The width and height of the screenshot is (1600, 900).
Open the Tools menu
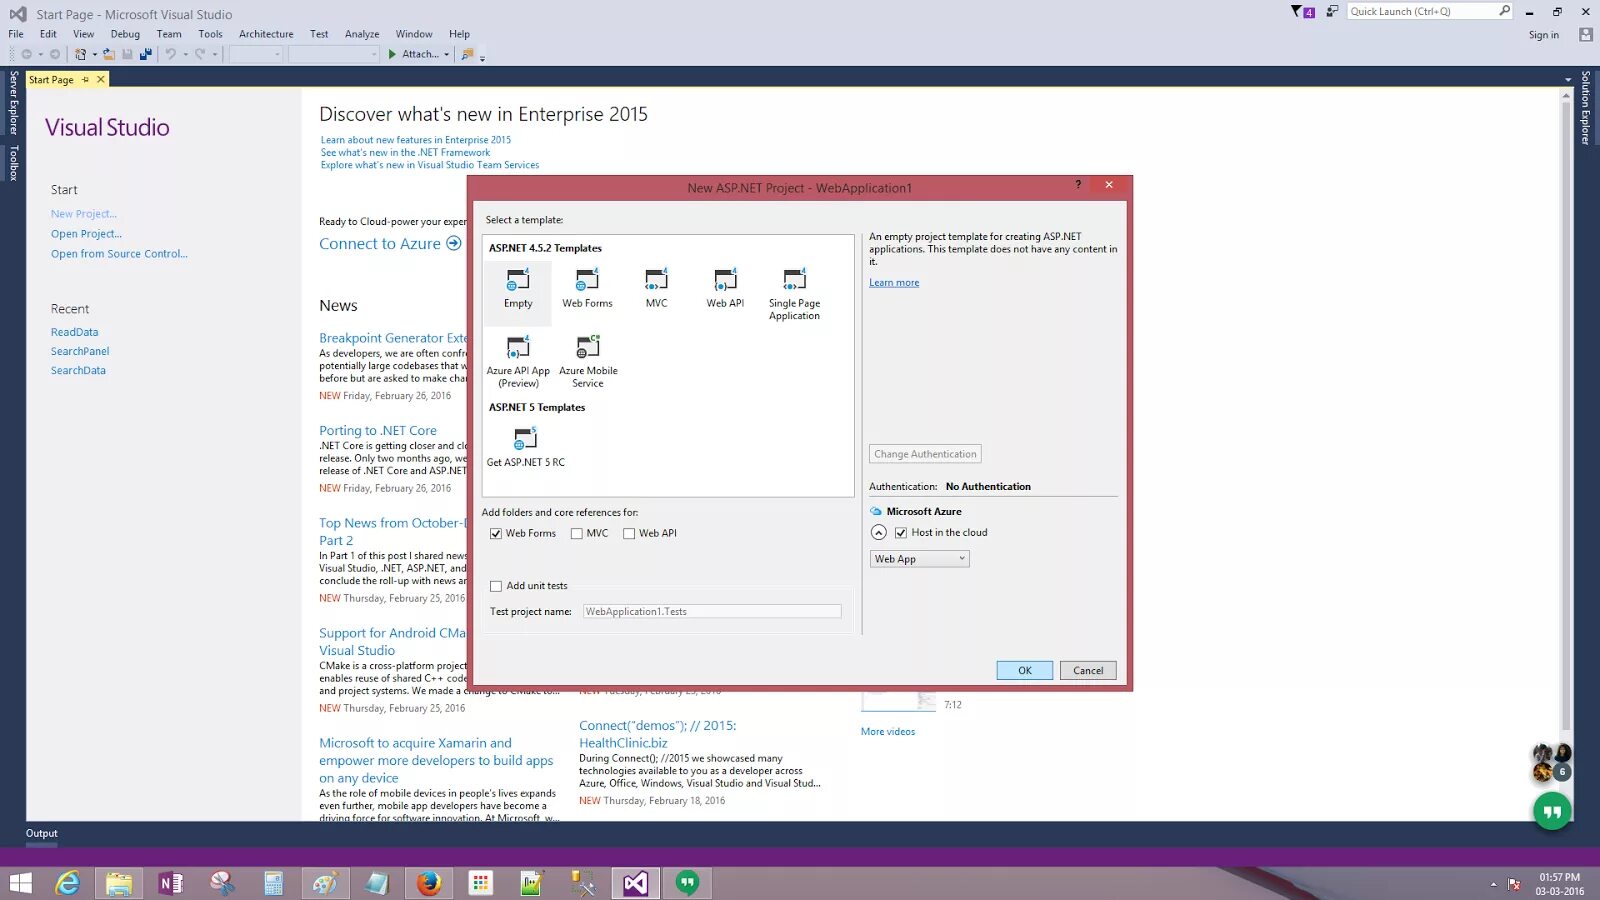pos(210,34)
